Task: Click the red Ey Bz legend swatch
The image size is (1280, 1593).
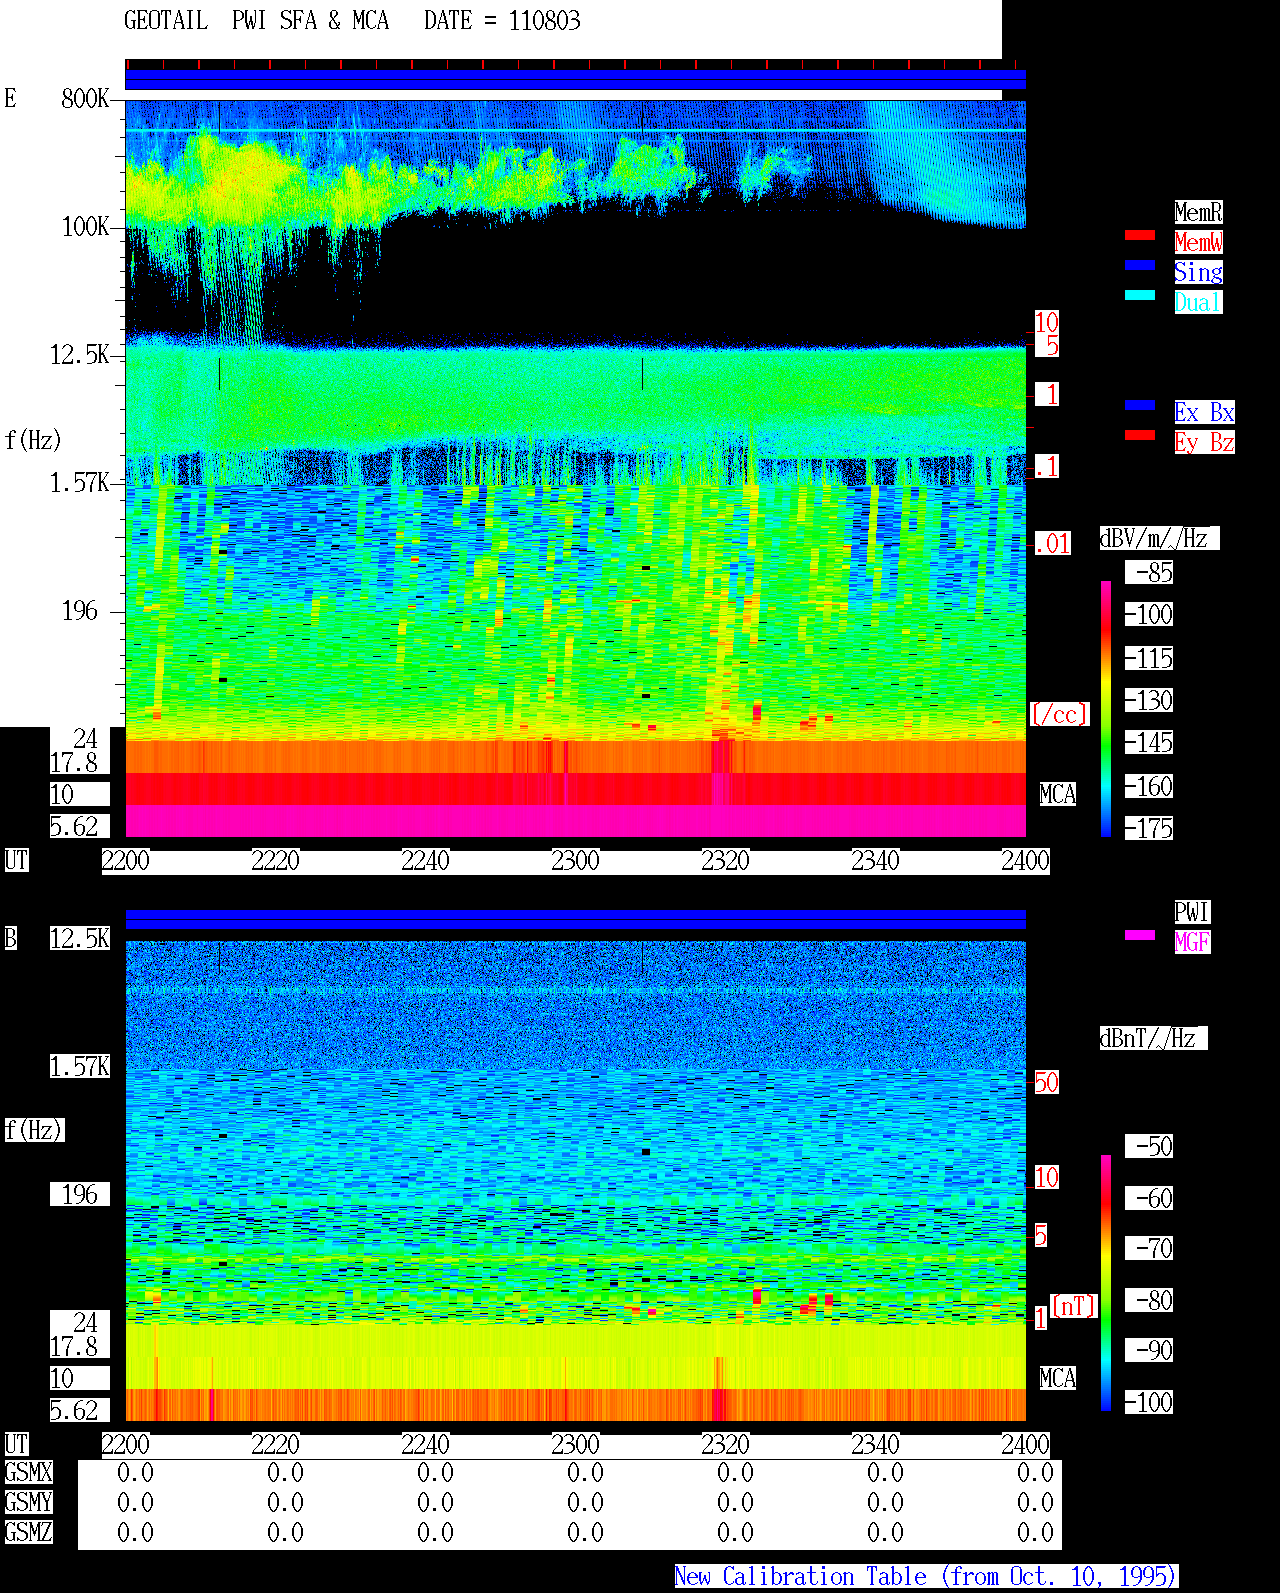Action: [1140, 435]
